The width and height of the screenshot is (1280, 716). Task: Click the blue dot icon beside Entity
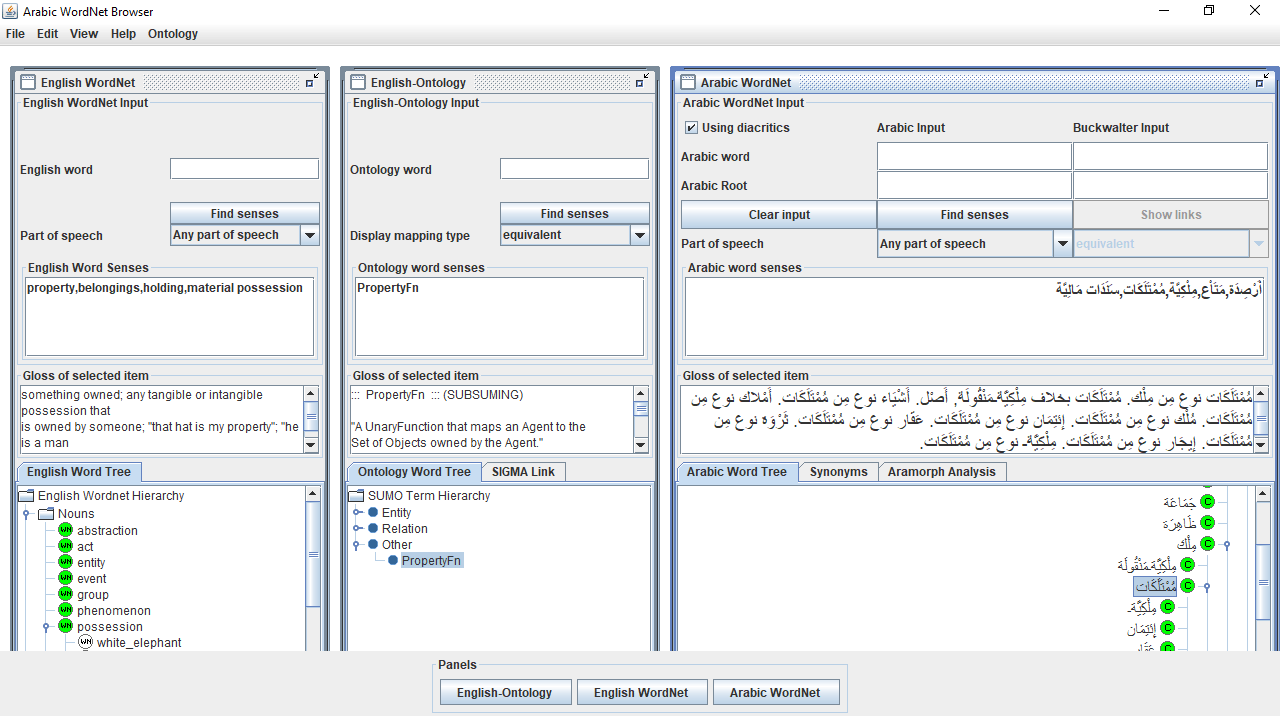tap(373, 512)
